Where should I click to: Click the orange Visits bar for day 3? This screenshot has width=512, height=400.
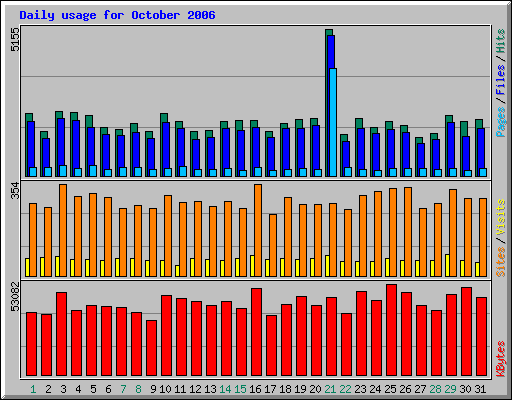(63, 230)
